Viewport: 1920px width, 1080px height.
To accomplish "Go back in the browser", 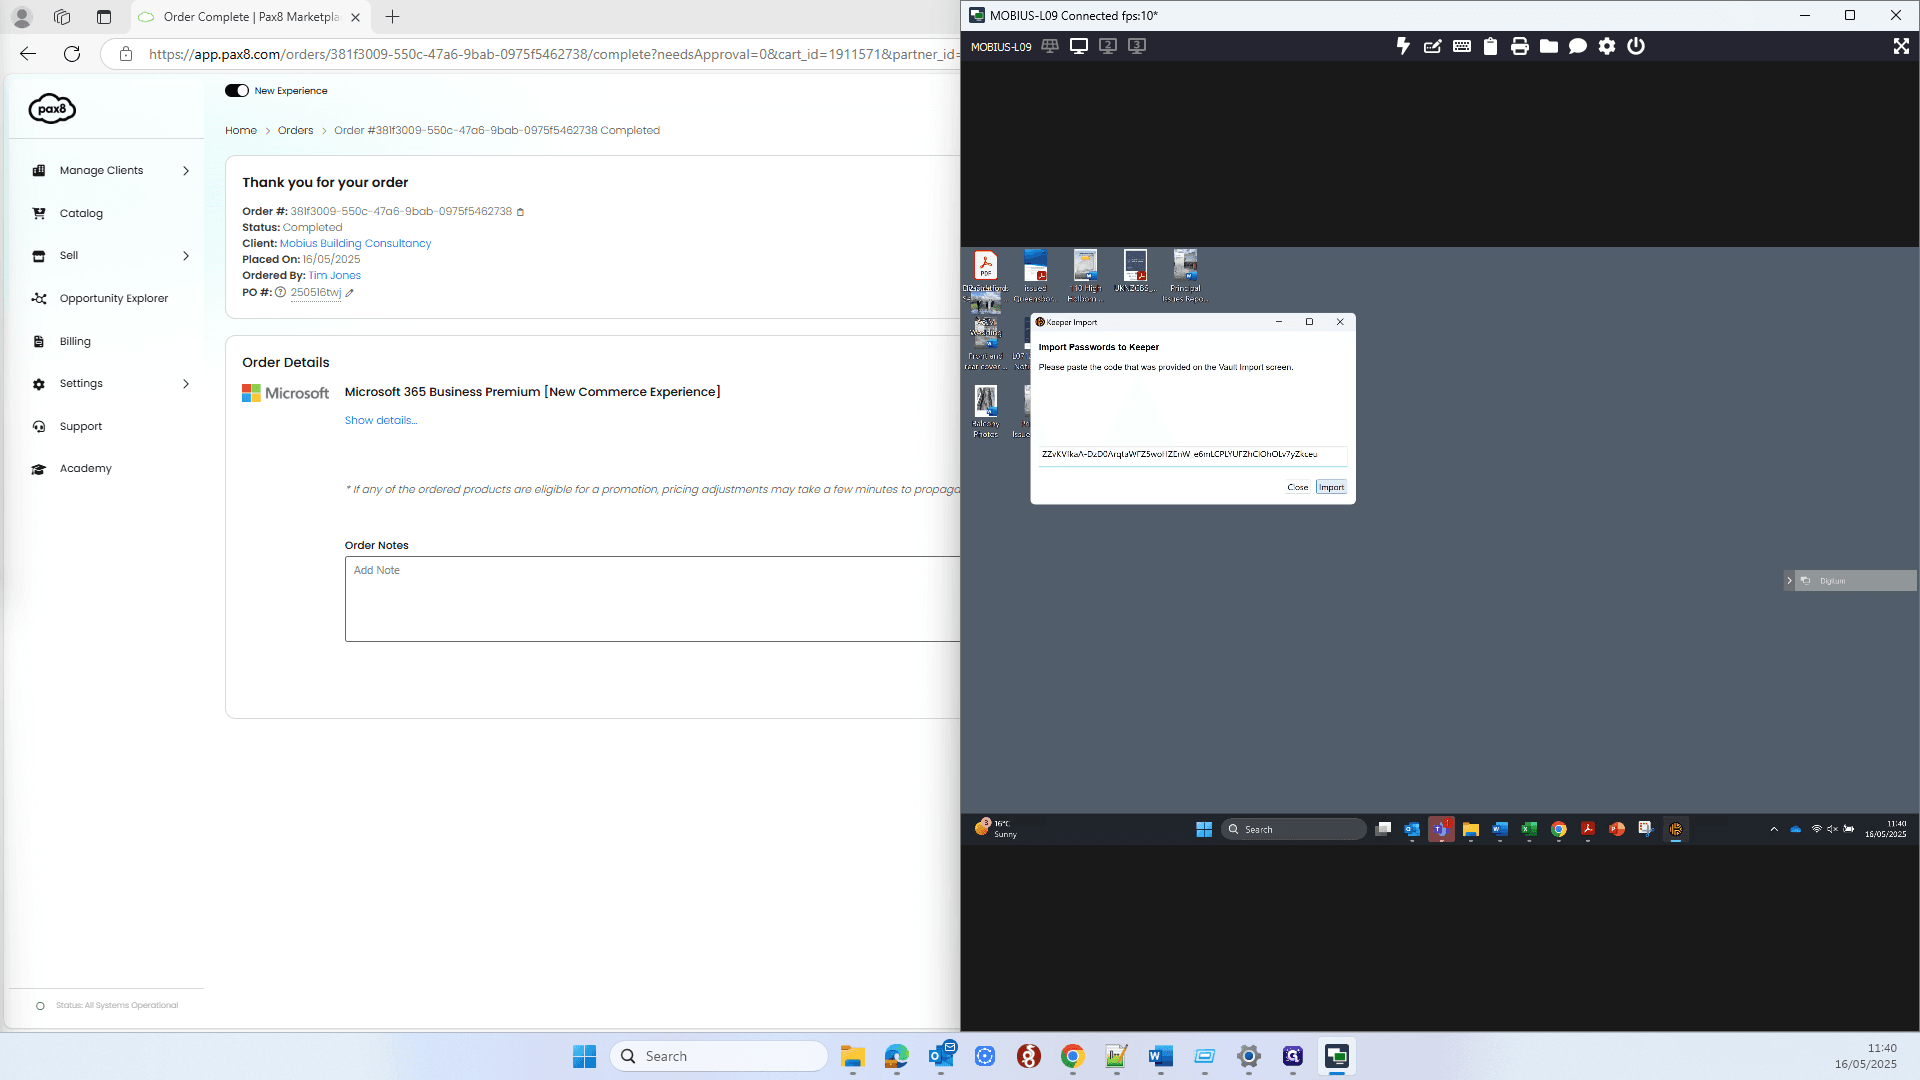I will pos(28,54).
